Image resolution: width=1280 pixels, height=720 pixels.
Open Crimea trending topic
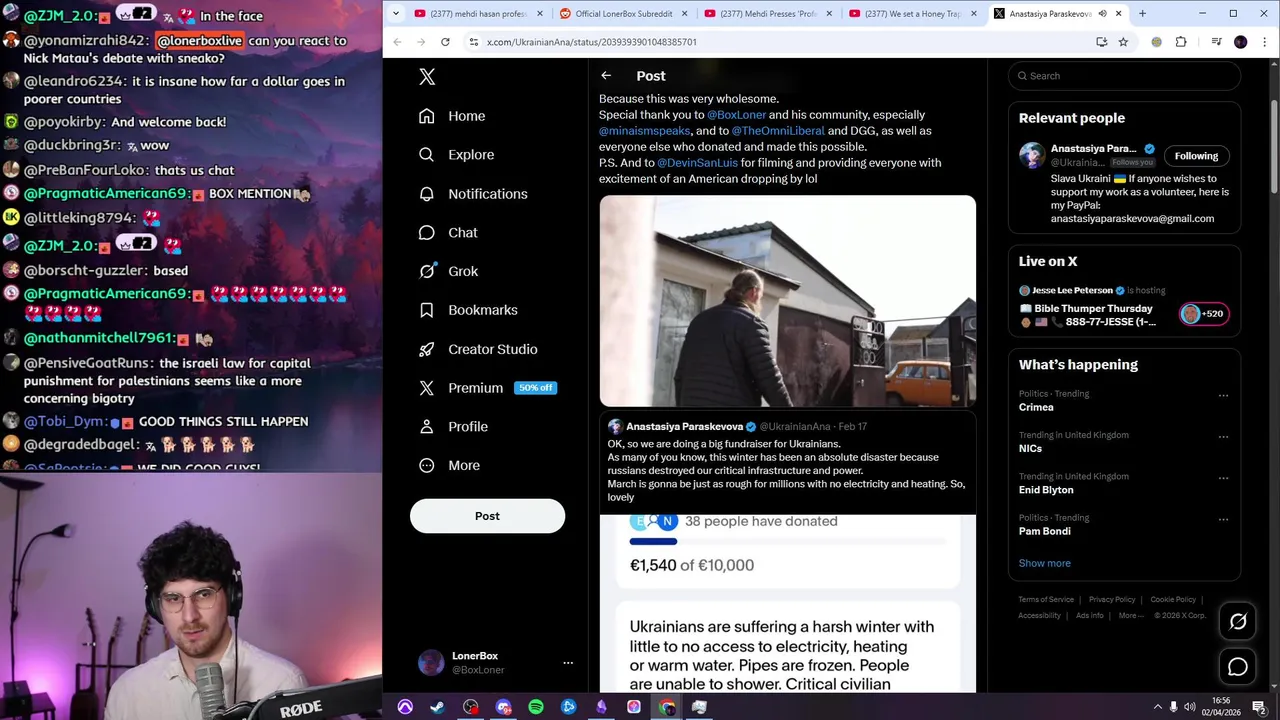click(x=1036, y=408)
